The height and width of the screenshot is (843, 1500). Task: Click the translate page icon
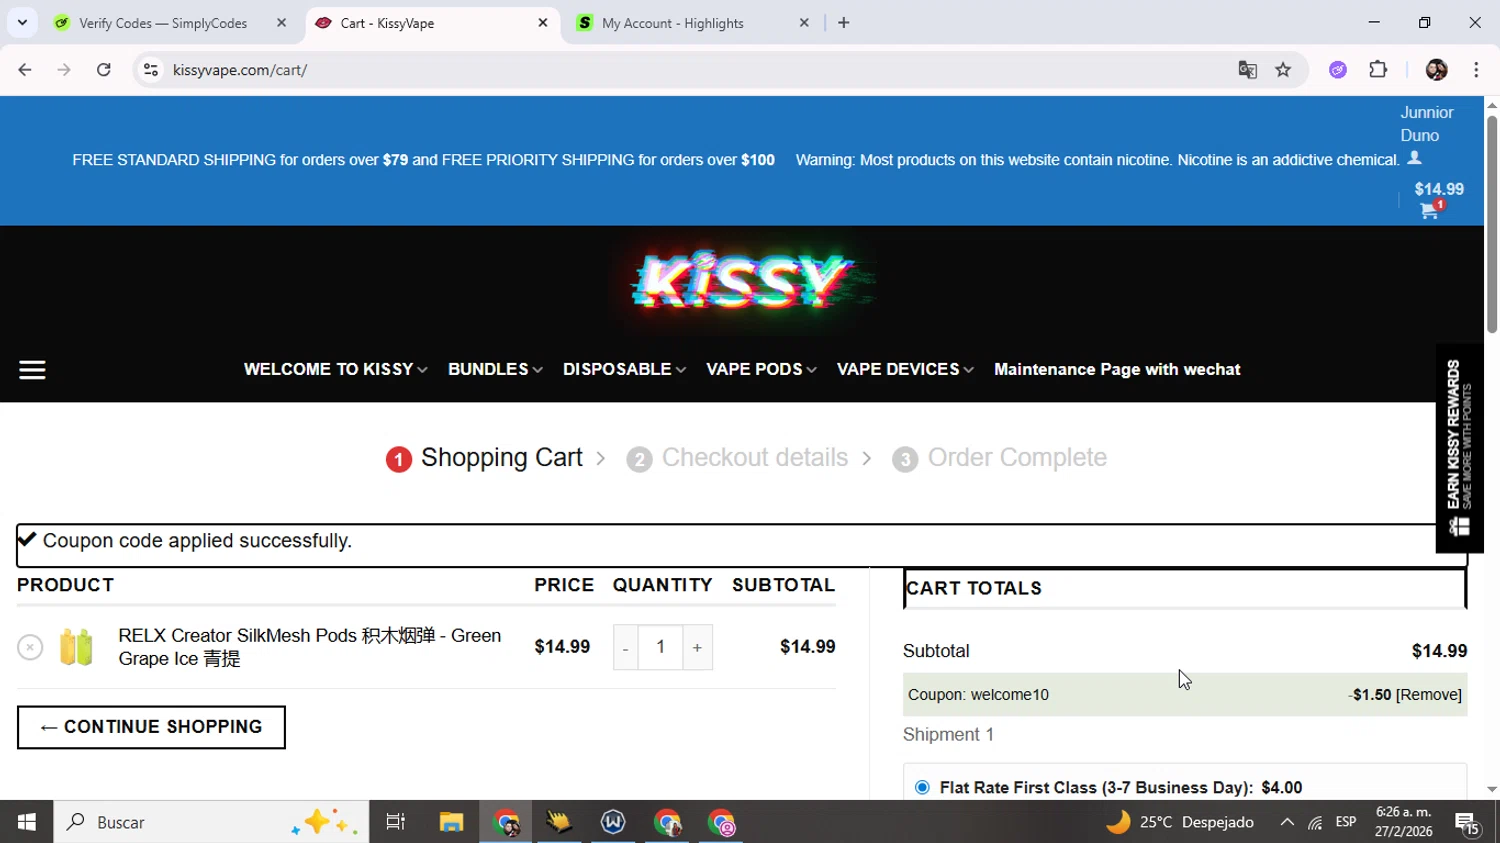1247,70
